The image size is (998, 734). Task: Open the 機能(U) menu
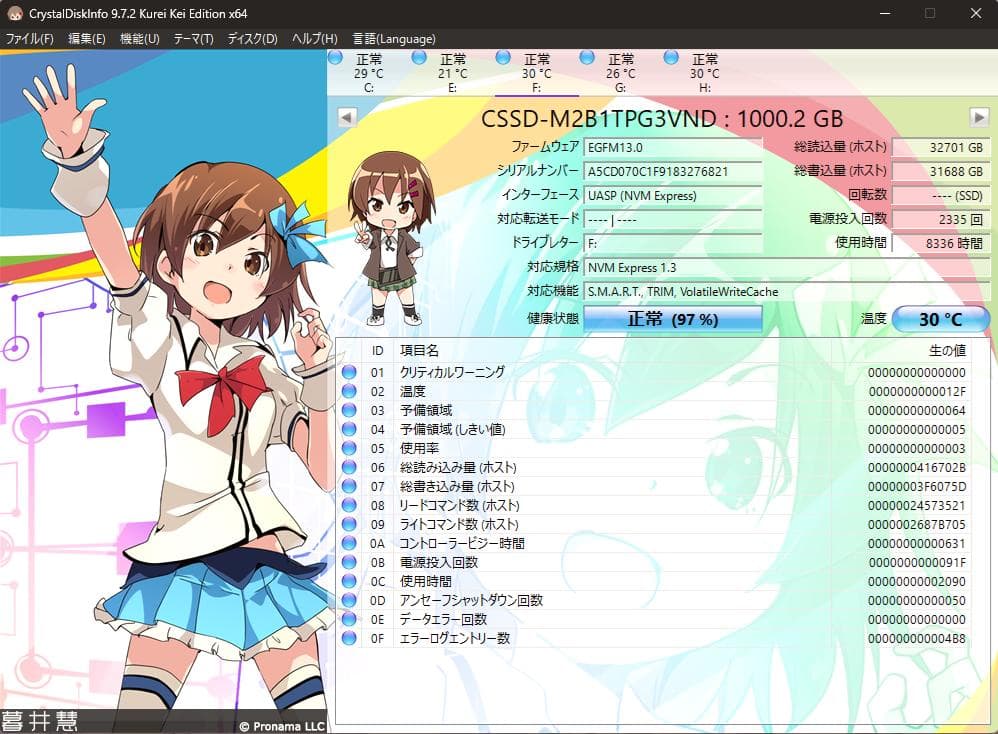coord(140,38)
